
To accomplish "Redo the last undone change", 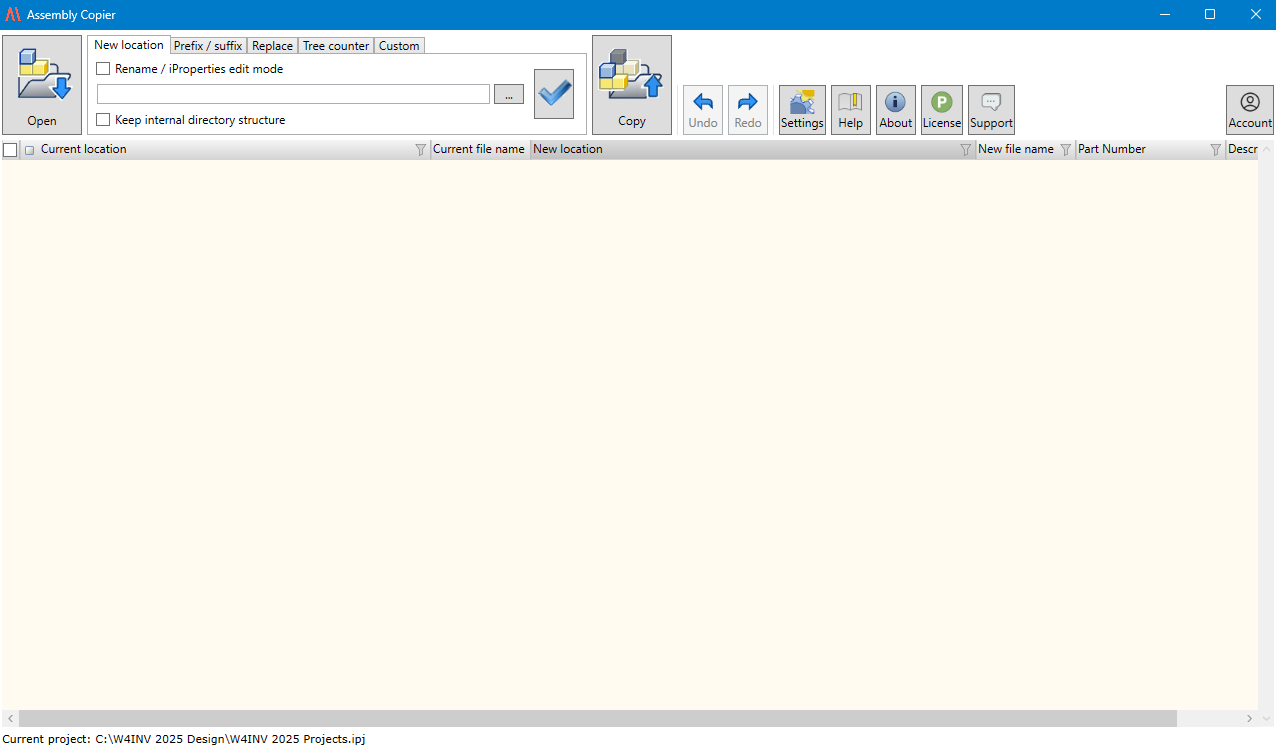I will pyautogui.click(x=748, y=110).
